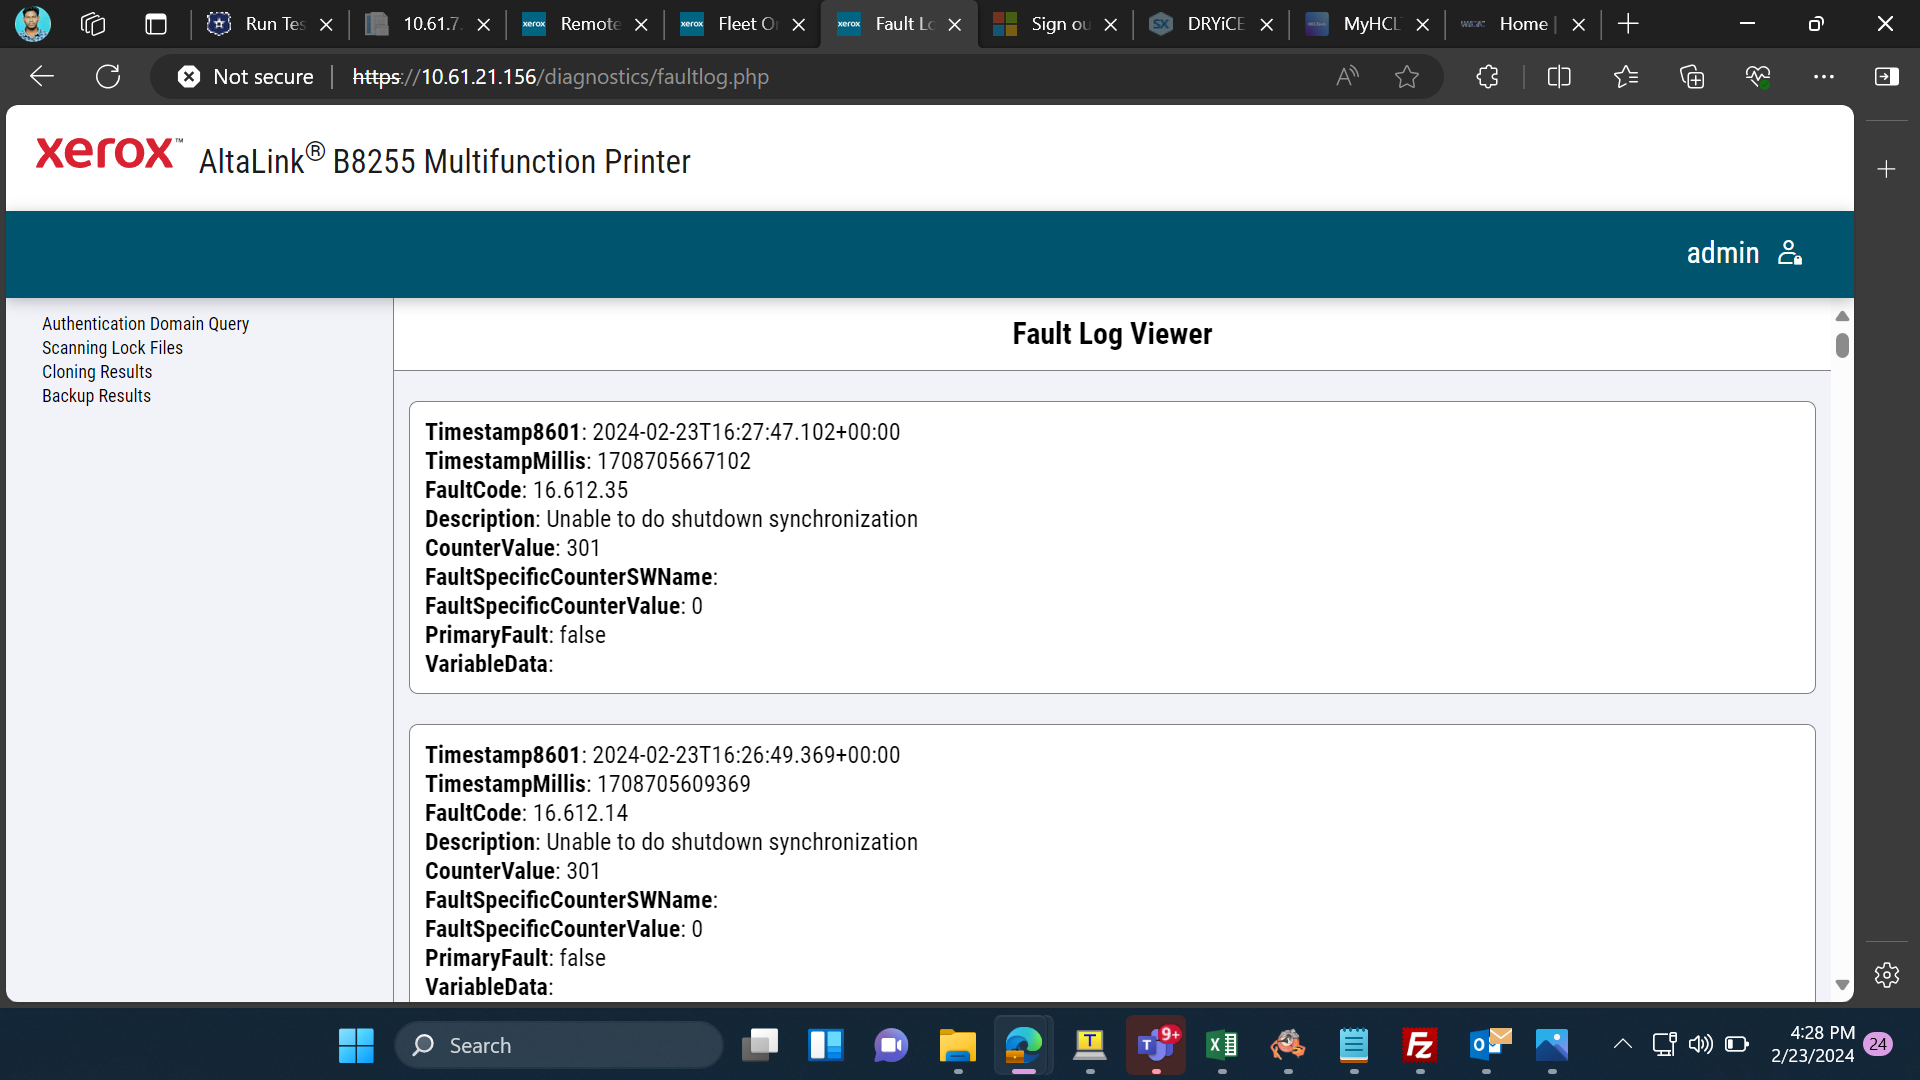Switch to the DRYiCE browser tab
Viewport: 1920px width, 1080px height.
[x=1211, y=24]
